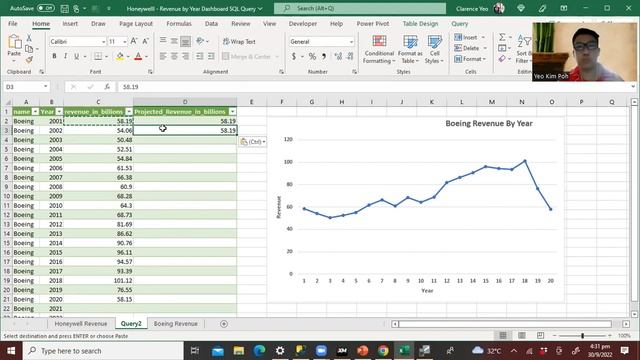Open Chrome from the taskbar
This screenshot has height=360, width=640.
383,351
